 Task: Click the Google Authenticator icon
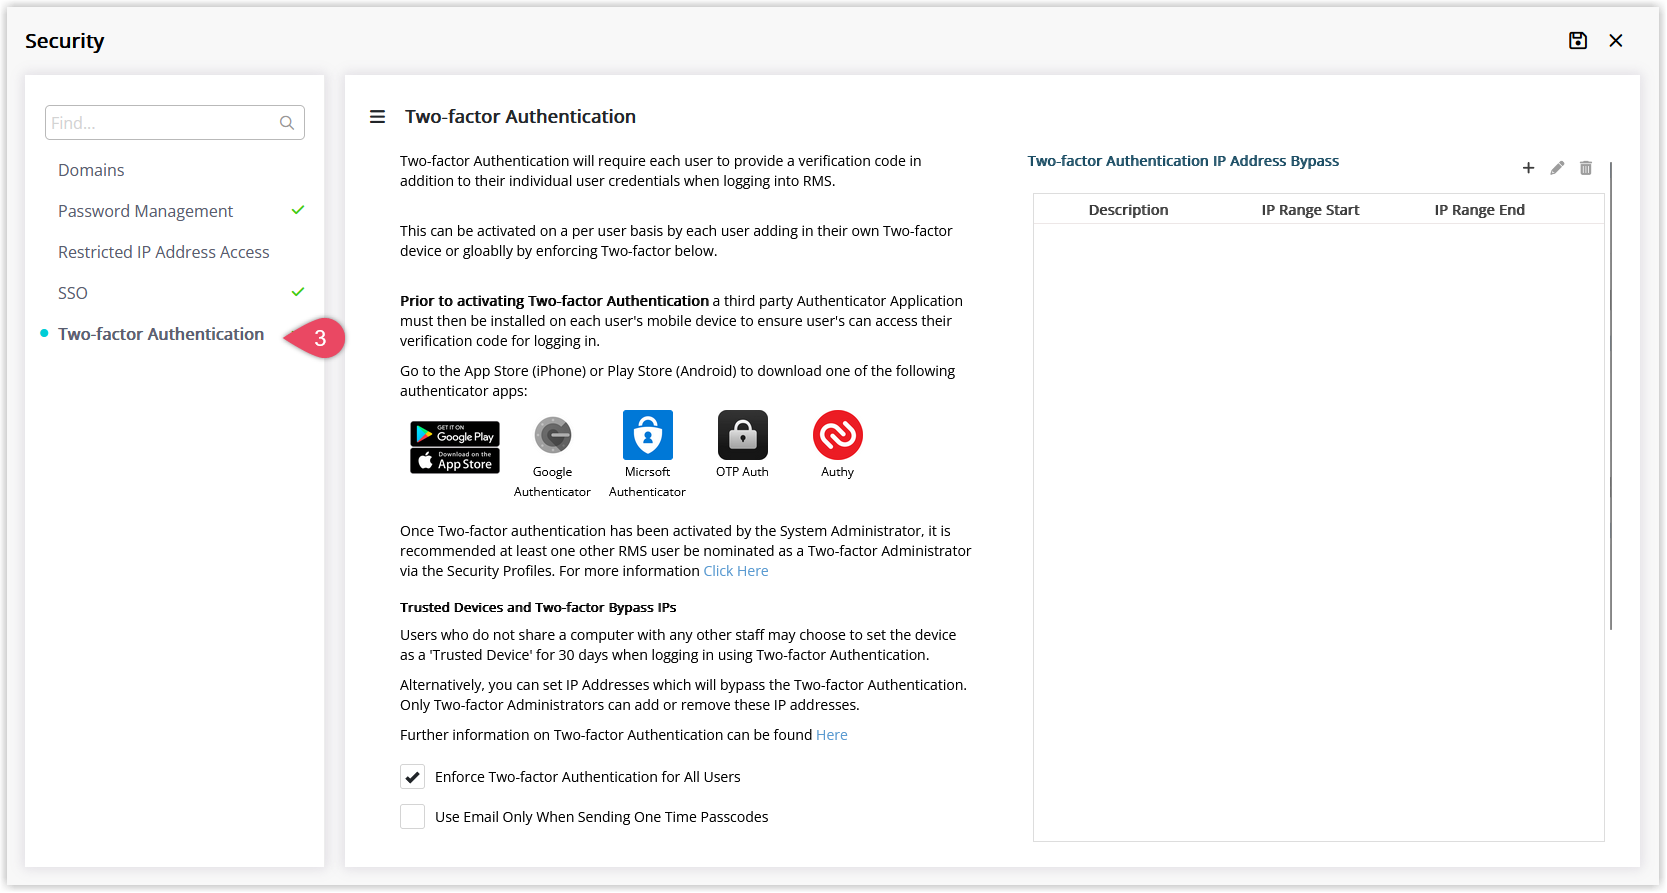(x=552, y=435)
